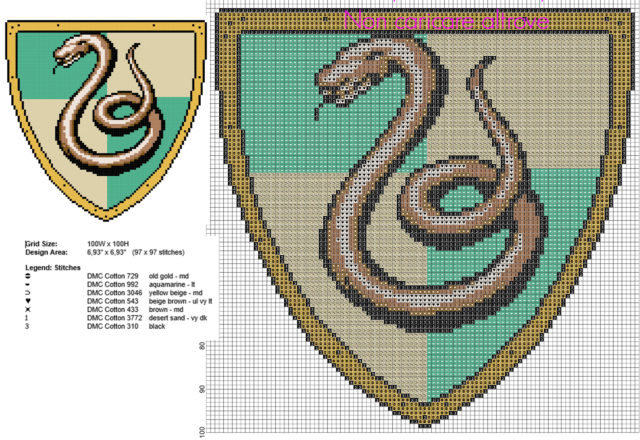Select the '3' symbol for DMC 310
This screenshot has height=440, width=640.
click(x=27, y=326)
